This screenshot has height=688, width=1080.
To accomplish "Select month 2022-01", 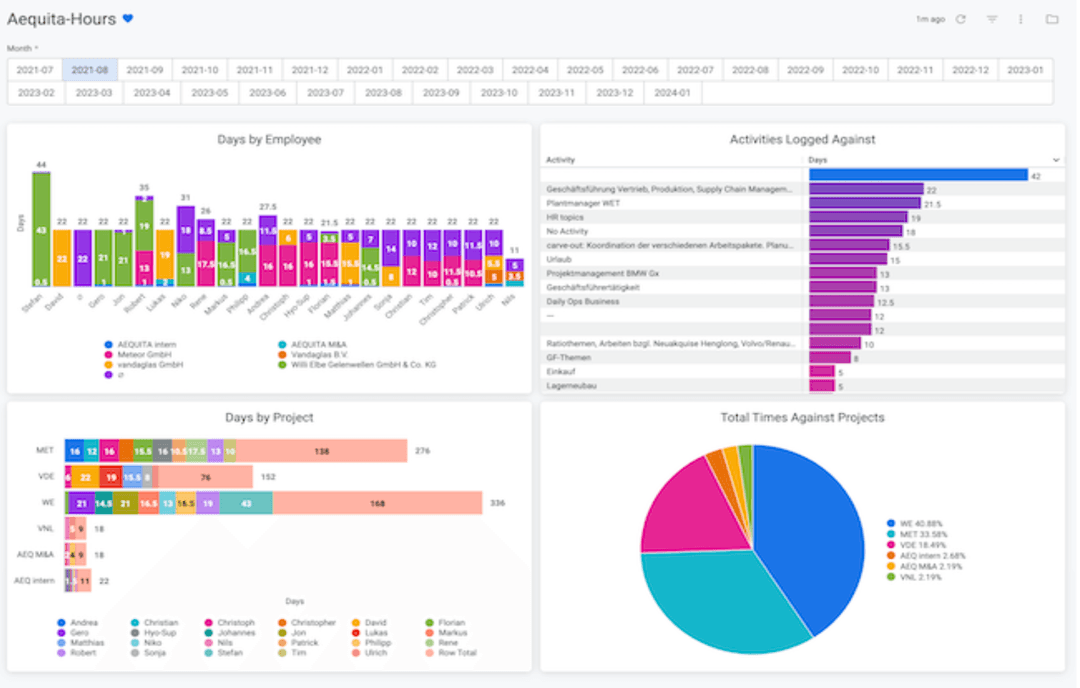I will click(365, 70).
